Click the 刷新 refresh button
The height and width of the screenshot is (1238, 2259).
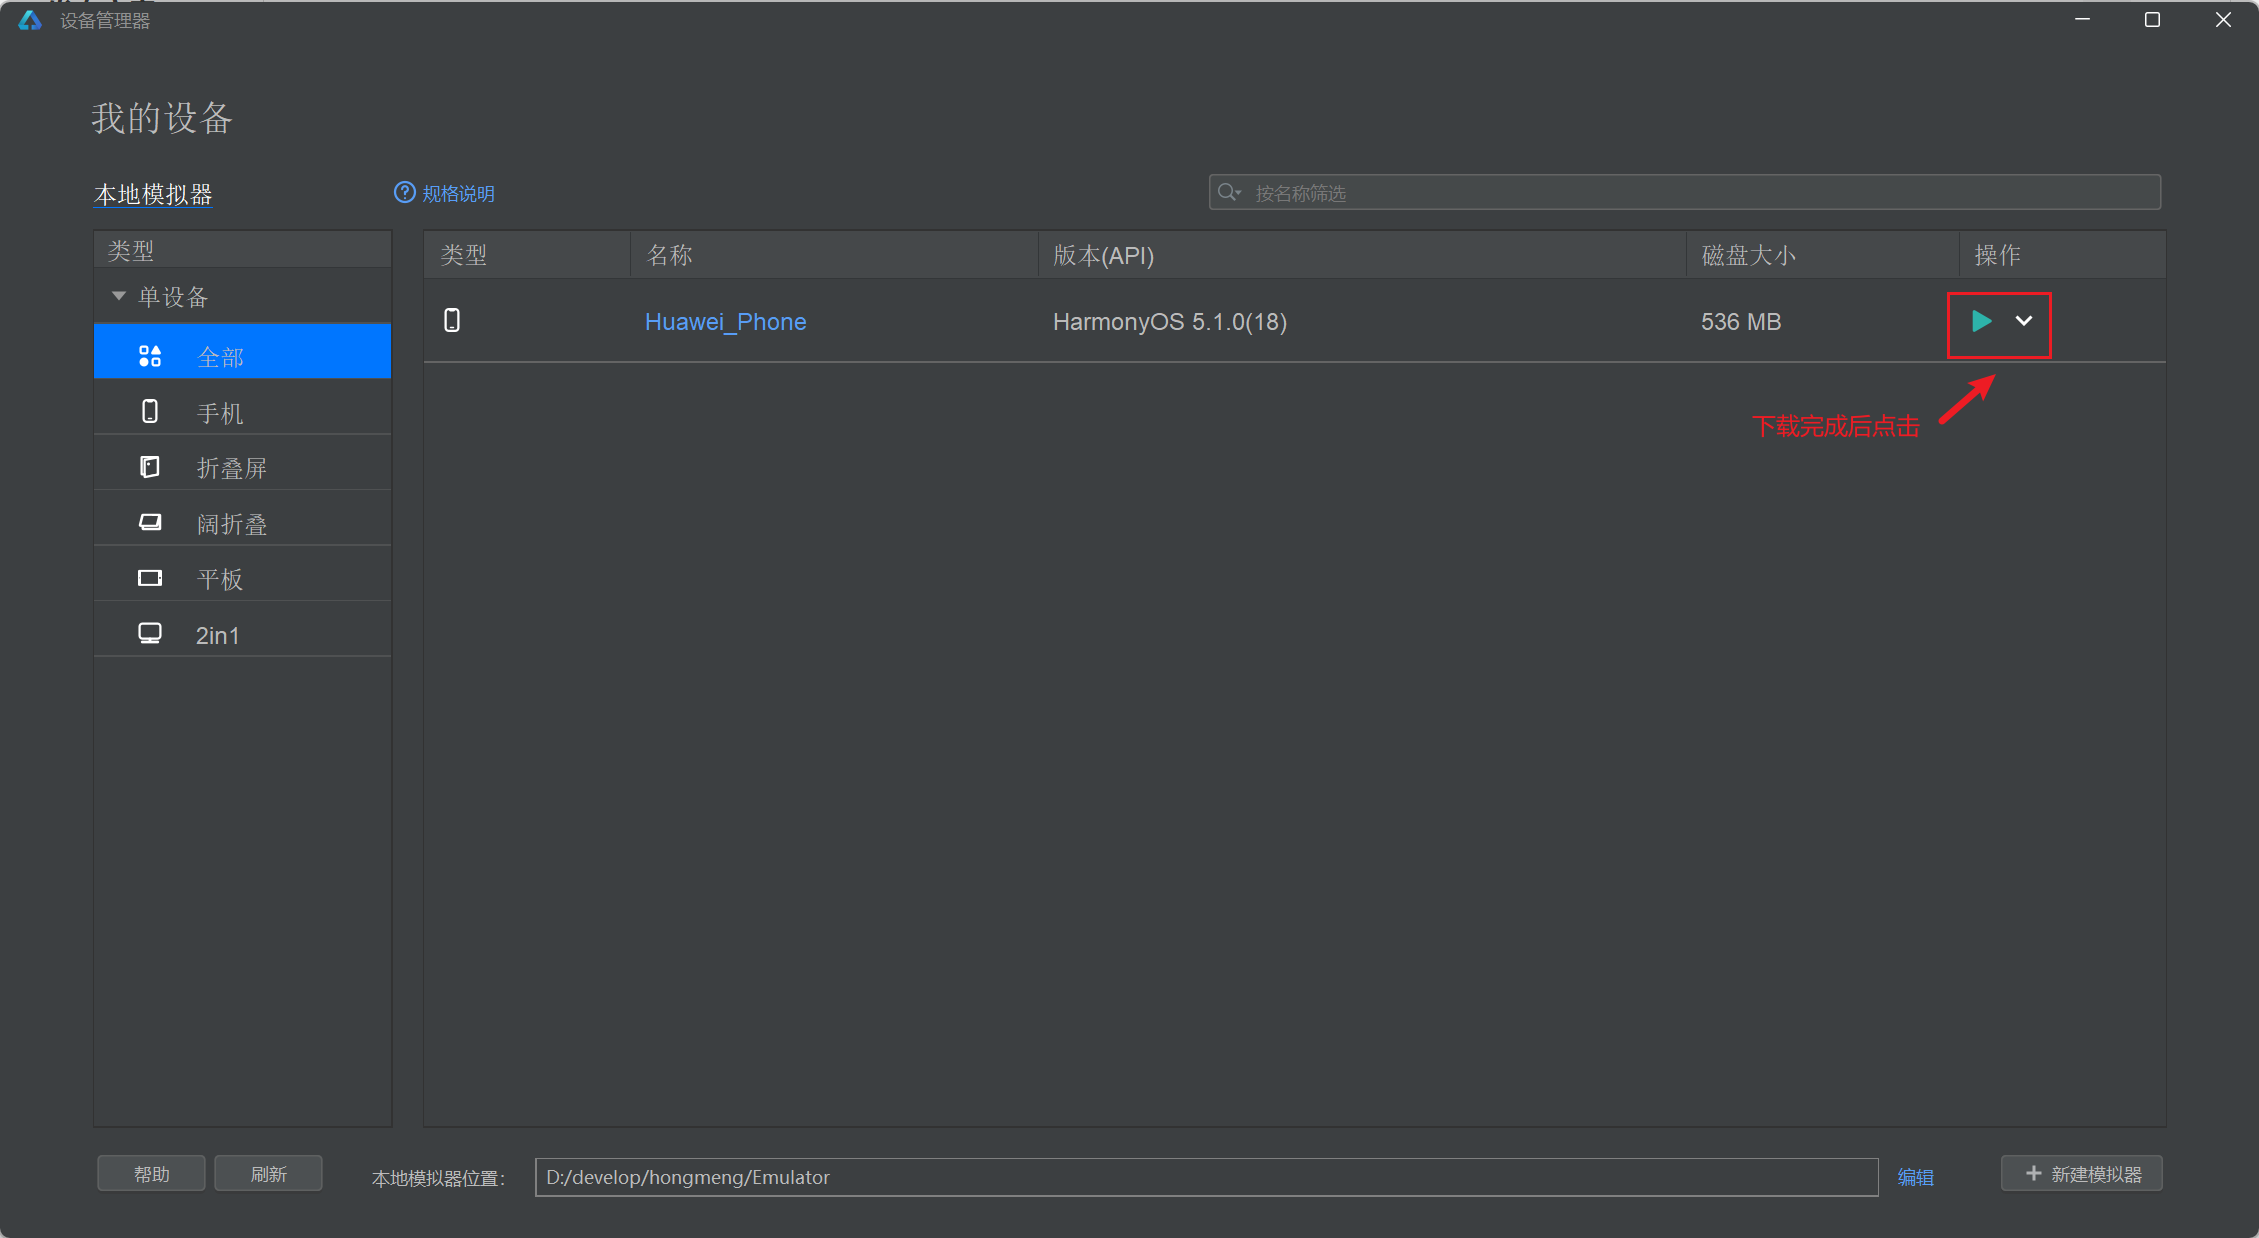click(x=268, y=1174)
